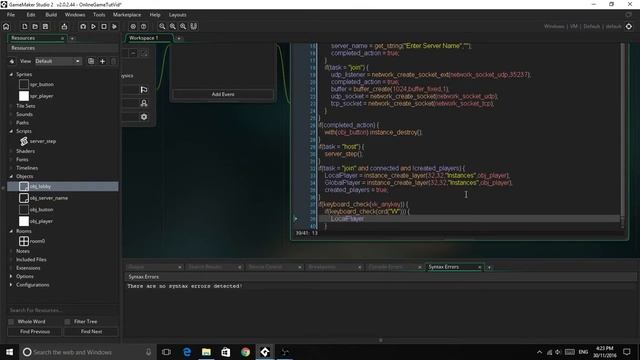
Task: Open target settings icon at top right
Action: pyautogui.click(x=629, y=27)
